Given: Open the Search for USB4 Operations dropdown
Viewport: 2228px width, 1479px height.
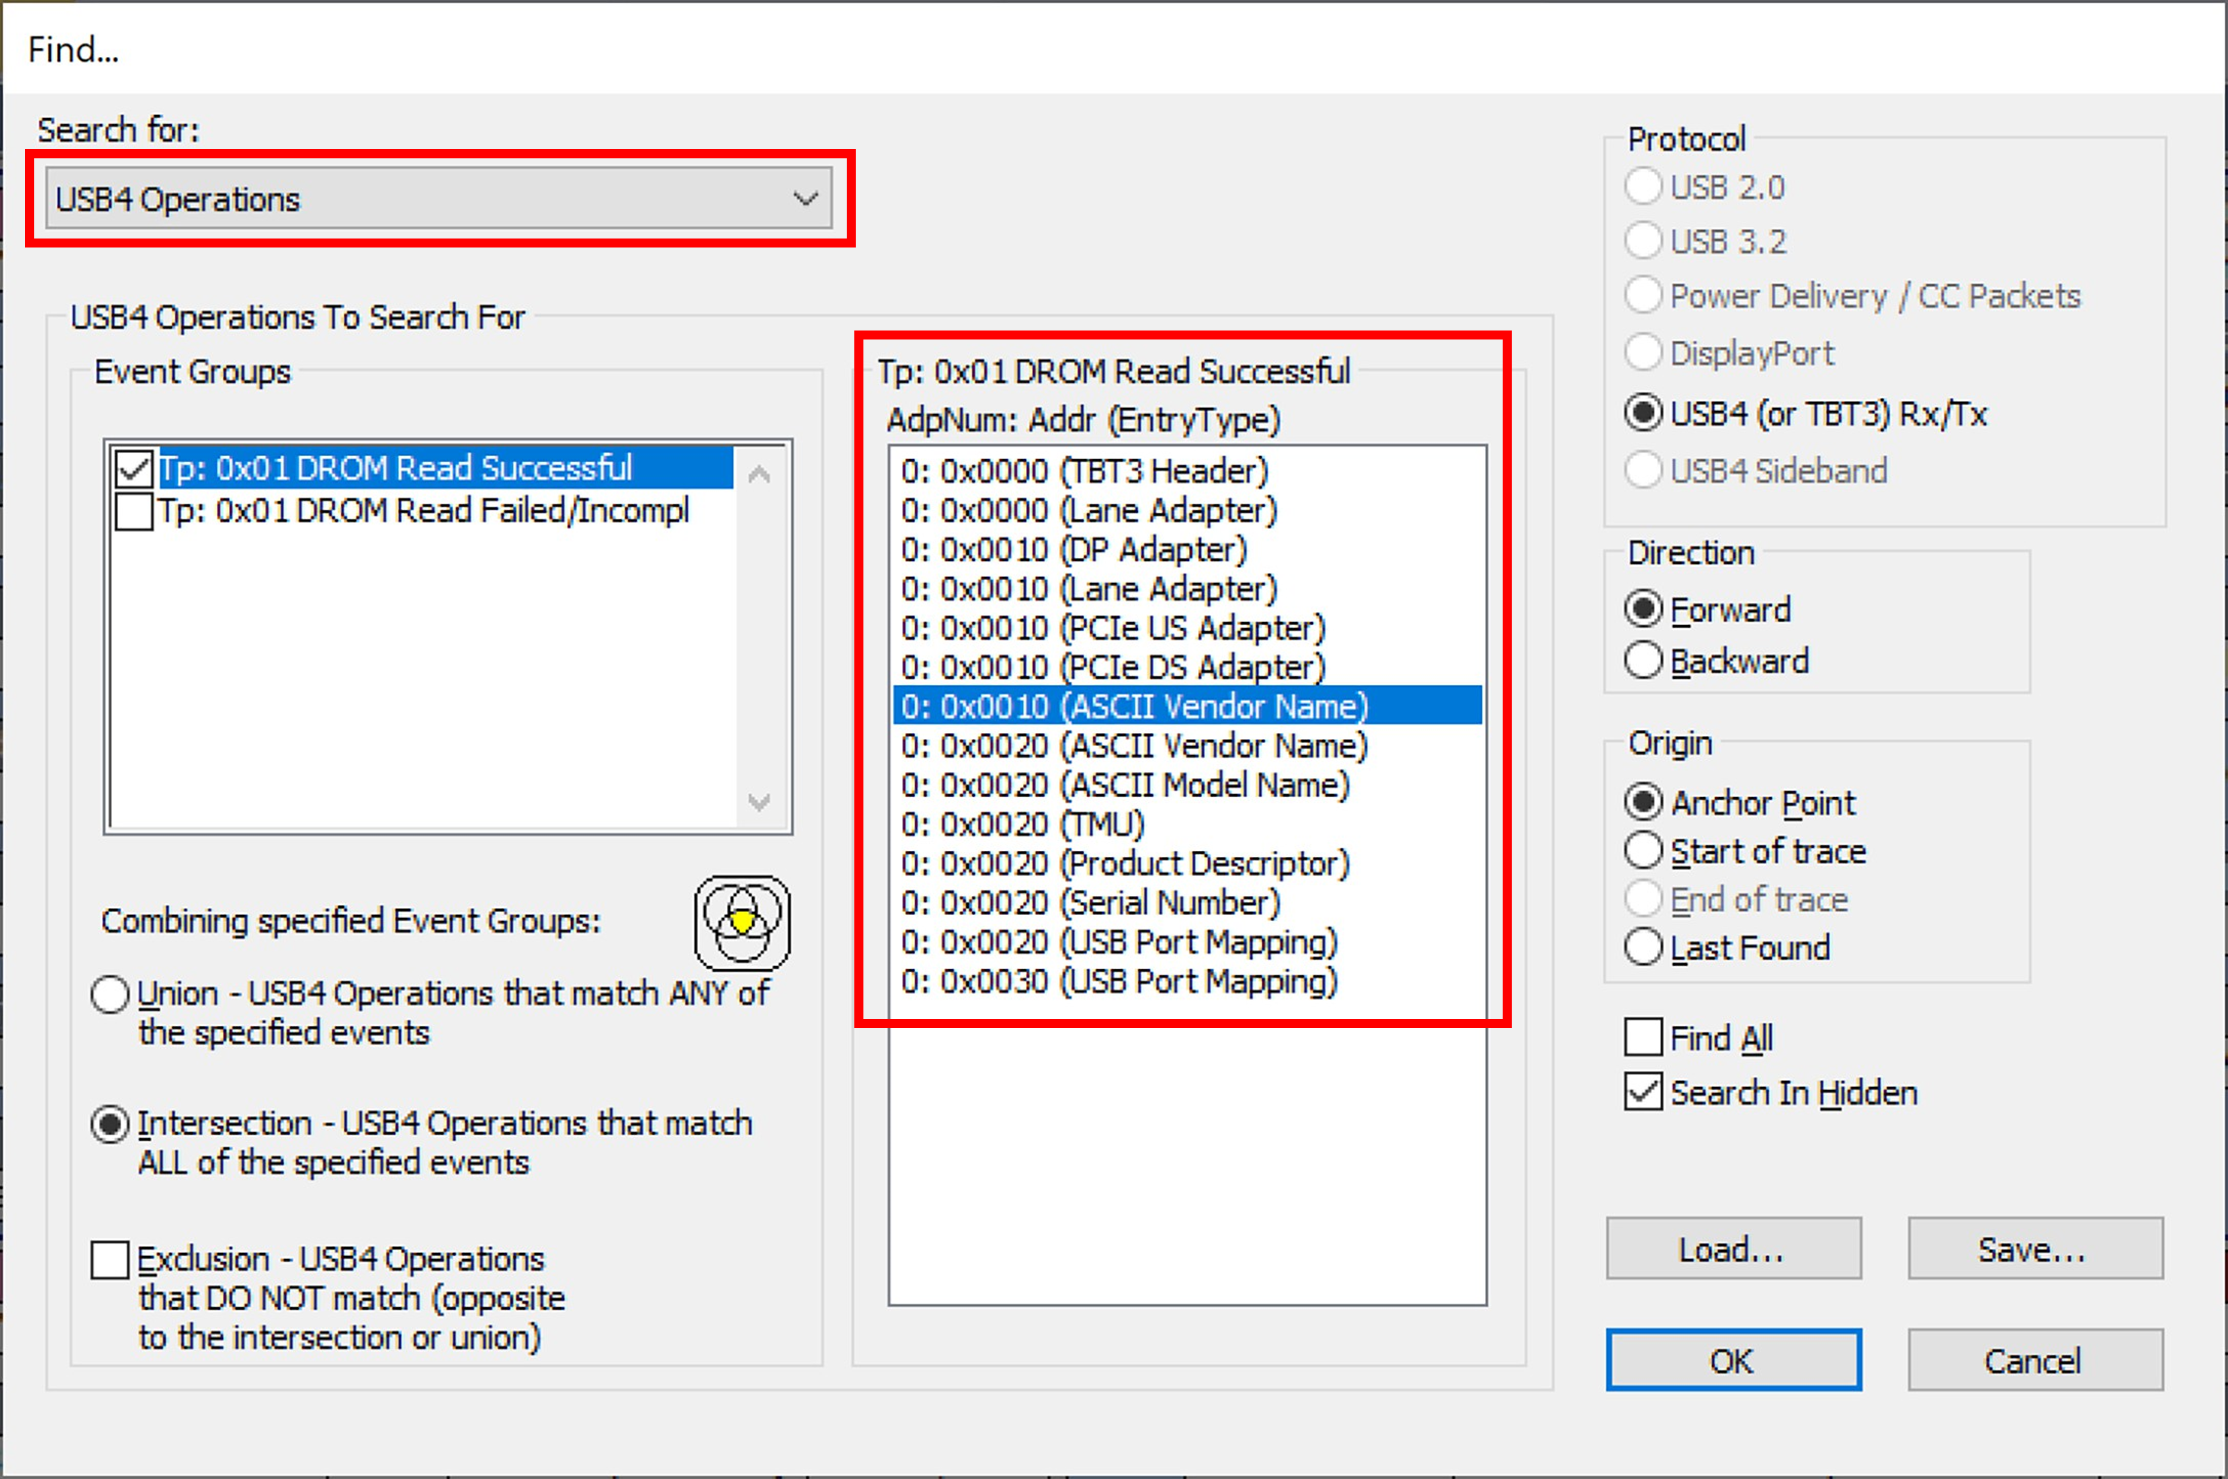Looking at the screenshot, I should 439,199.
